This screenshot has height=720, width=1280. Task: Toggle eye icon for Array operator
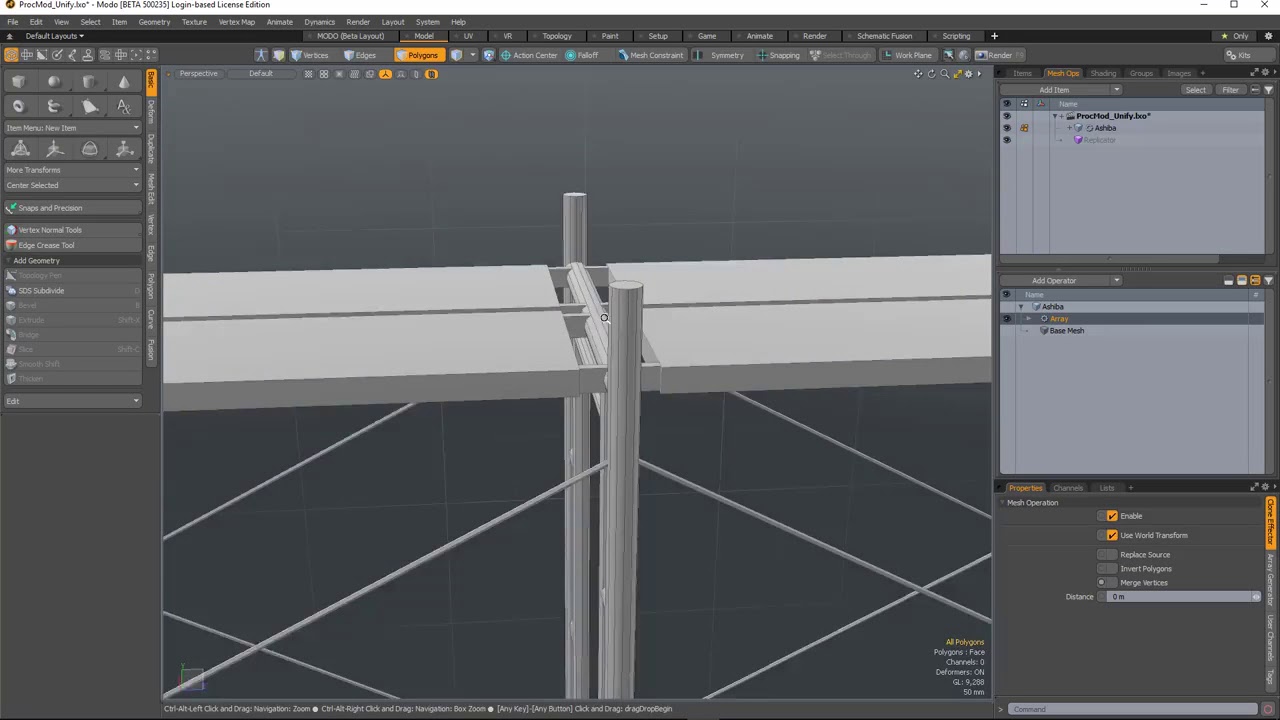tap(1006, 319)
